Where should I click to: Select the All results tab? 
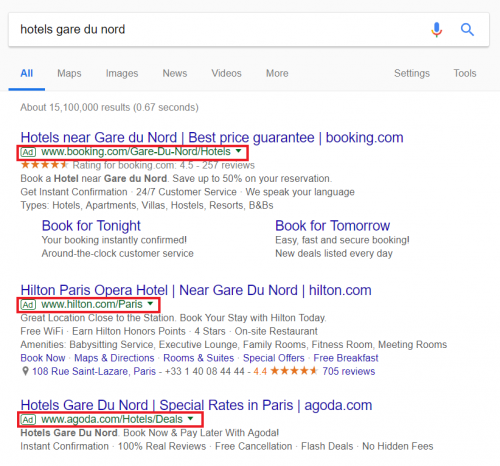click(x=27, y=73)
